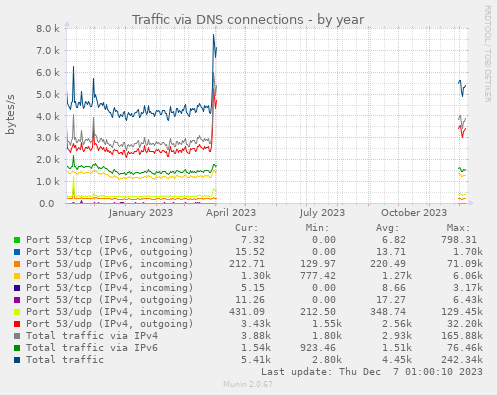Click the lime Port 53/udp IPv4 incoming swatch
Image resolution: width=497 pixels, height=395 pixels.
[x=17, y=312]
